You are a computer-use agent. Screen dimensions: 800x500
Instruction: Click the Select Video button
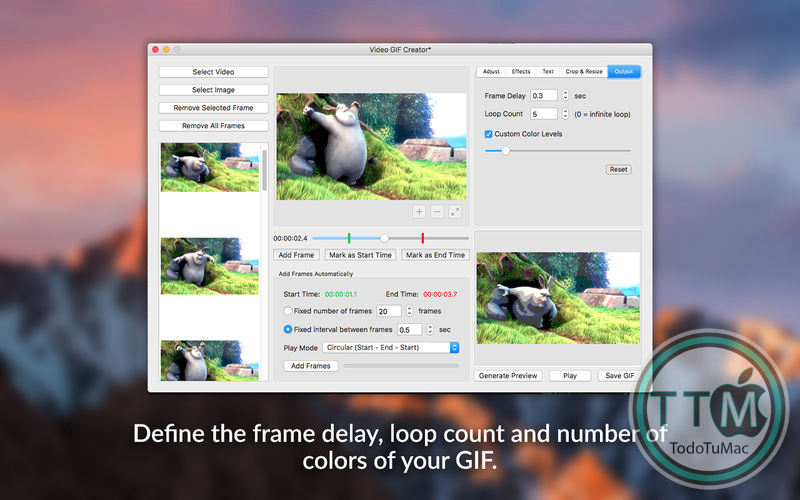(213, 72)
